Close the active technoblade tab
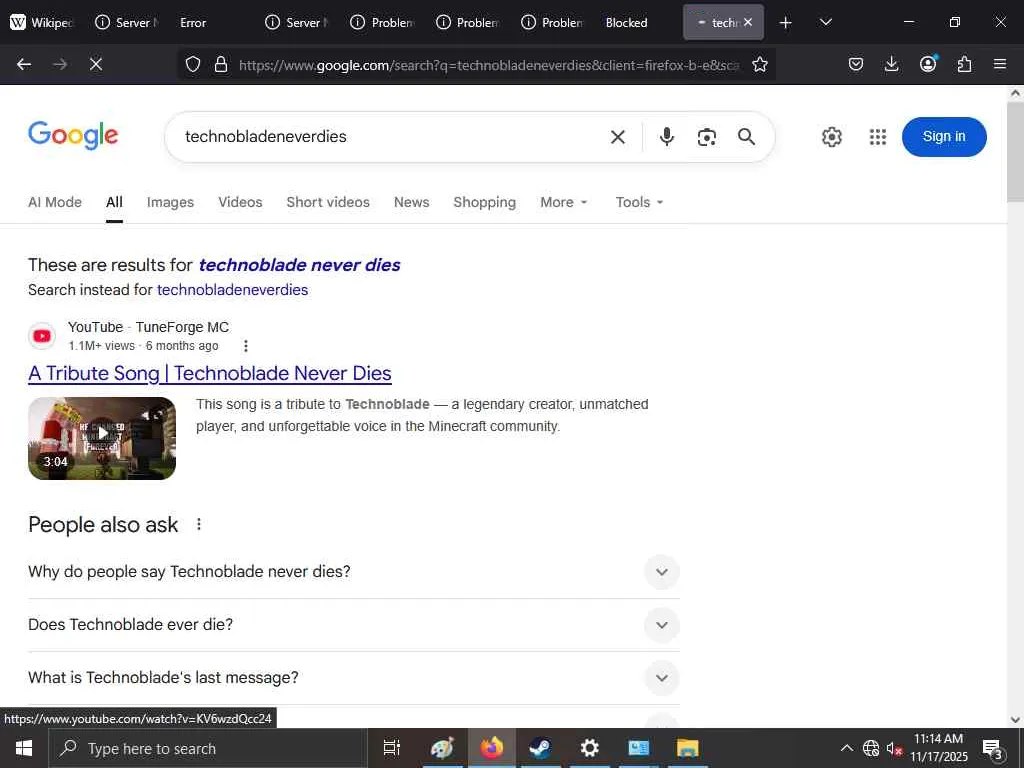This screenshot has height=768, width=1024. click(748, 22)
